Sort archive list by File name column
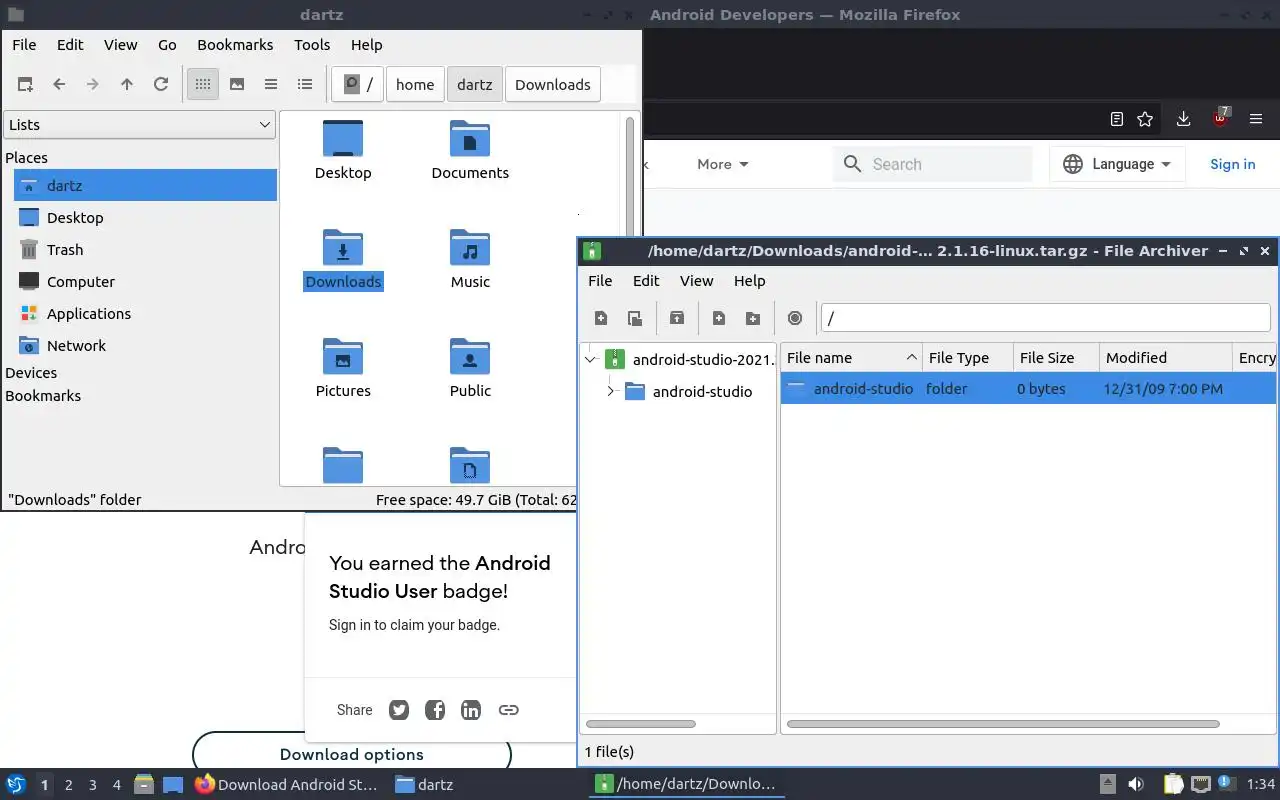The height and width of the screenshot is (800, 1280). pos(851,358)
